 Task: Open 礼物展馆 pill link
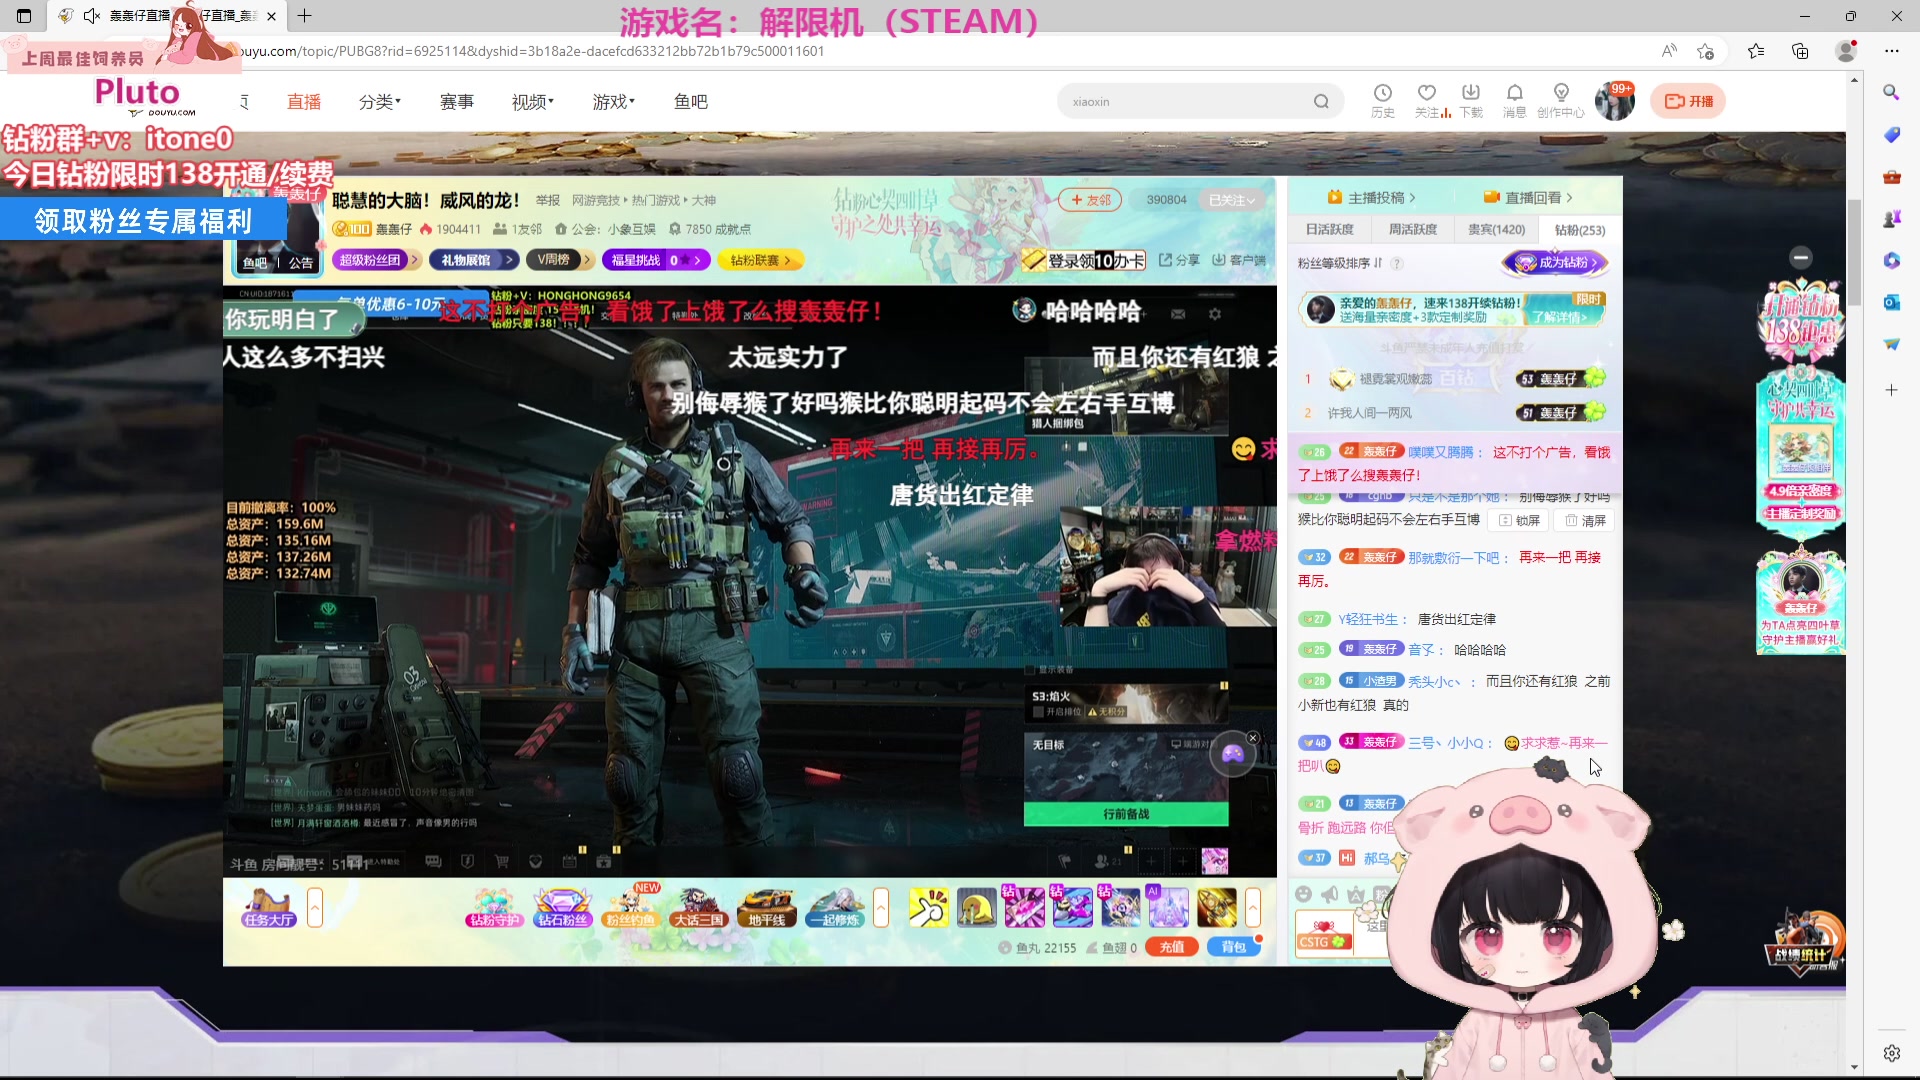pos(473,260)
